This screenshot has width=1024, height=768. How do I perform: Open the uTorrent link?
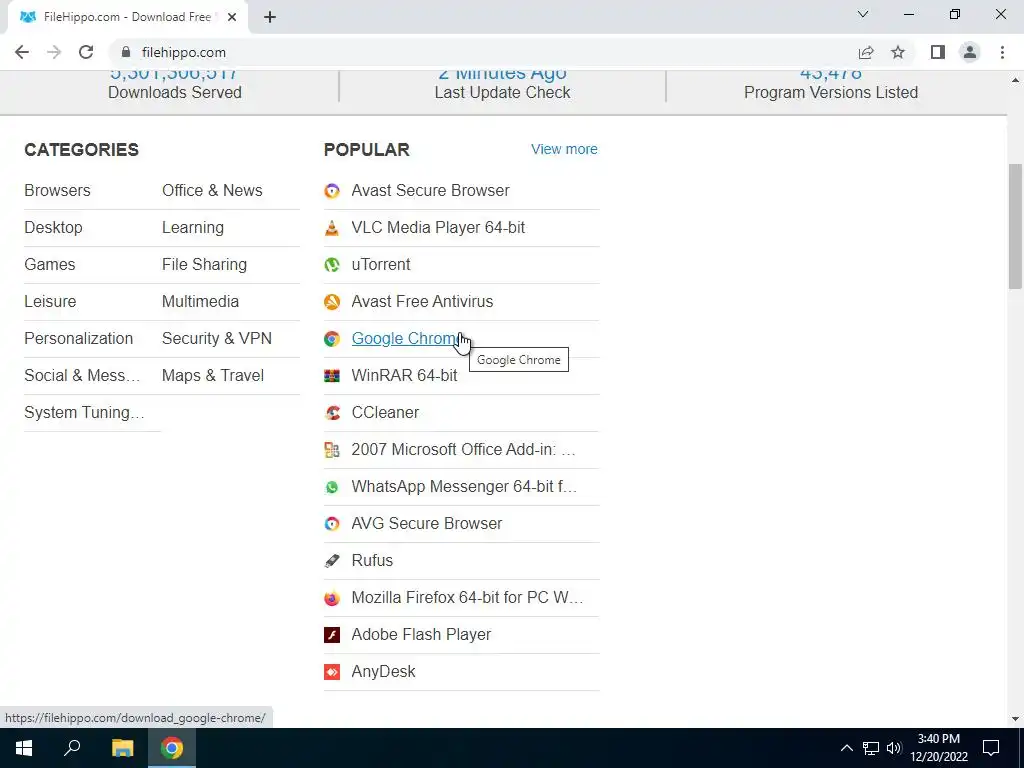click(381, 264)
